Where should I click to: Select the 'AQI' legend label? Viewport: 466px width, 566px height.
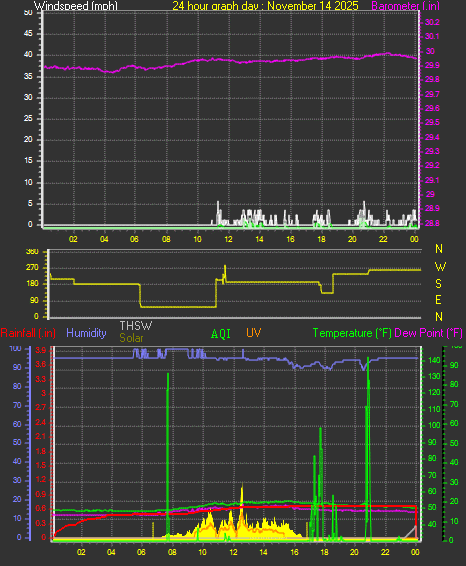(x=221, y=334)
